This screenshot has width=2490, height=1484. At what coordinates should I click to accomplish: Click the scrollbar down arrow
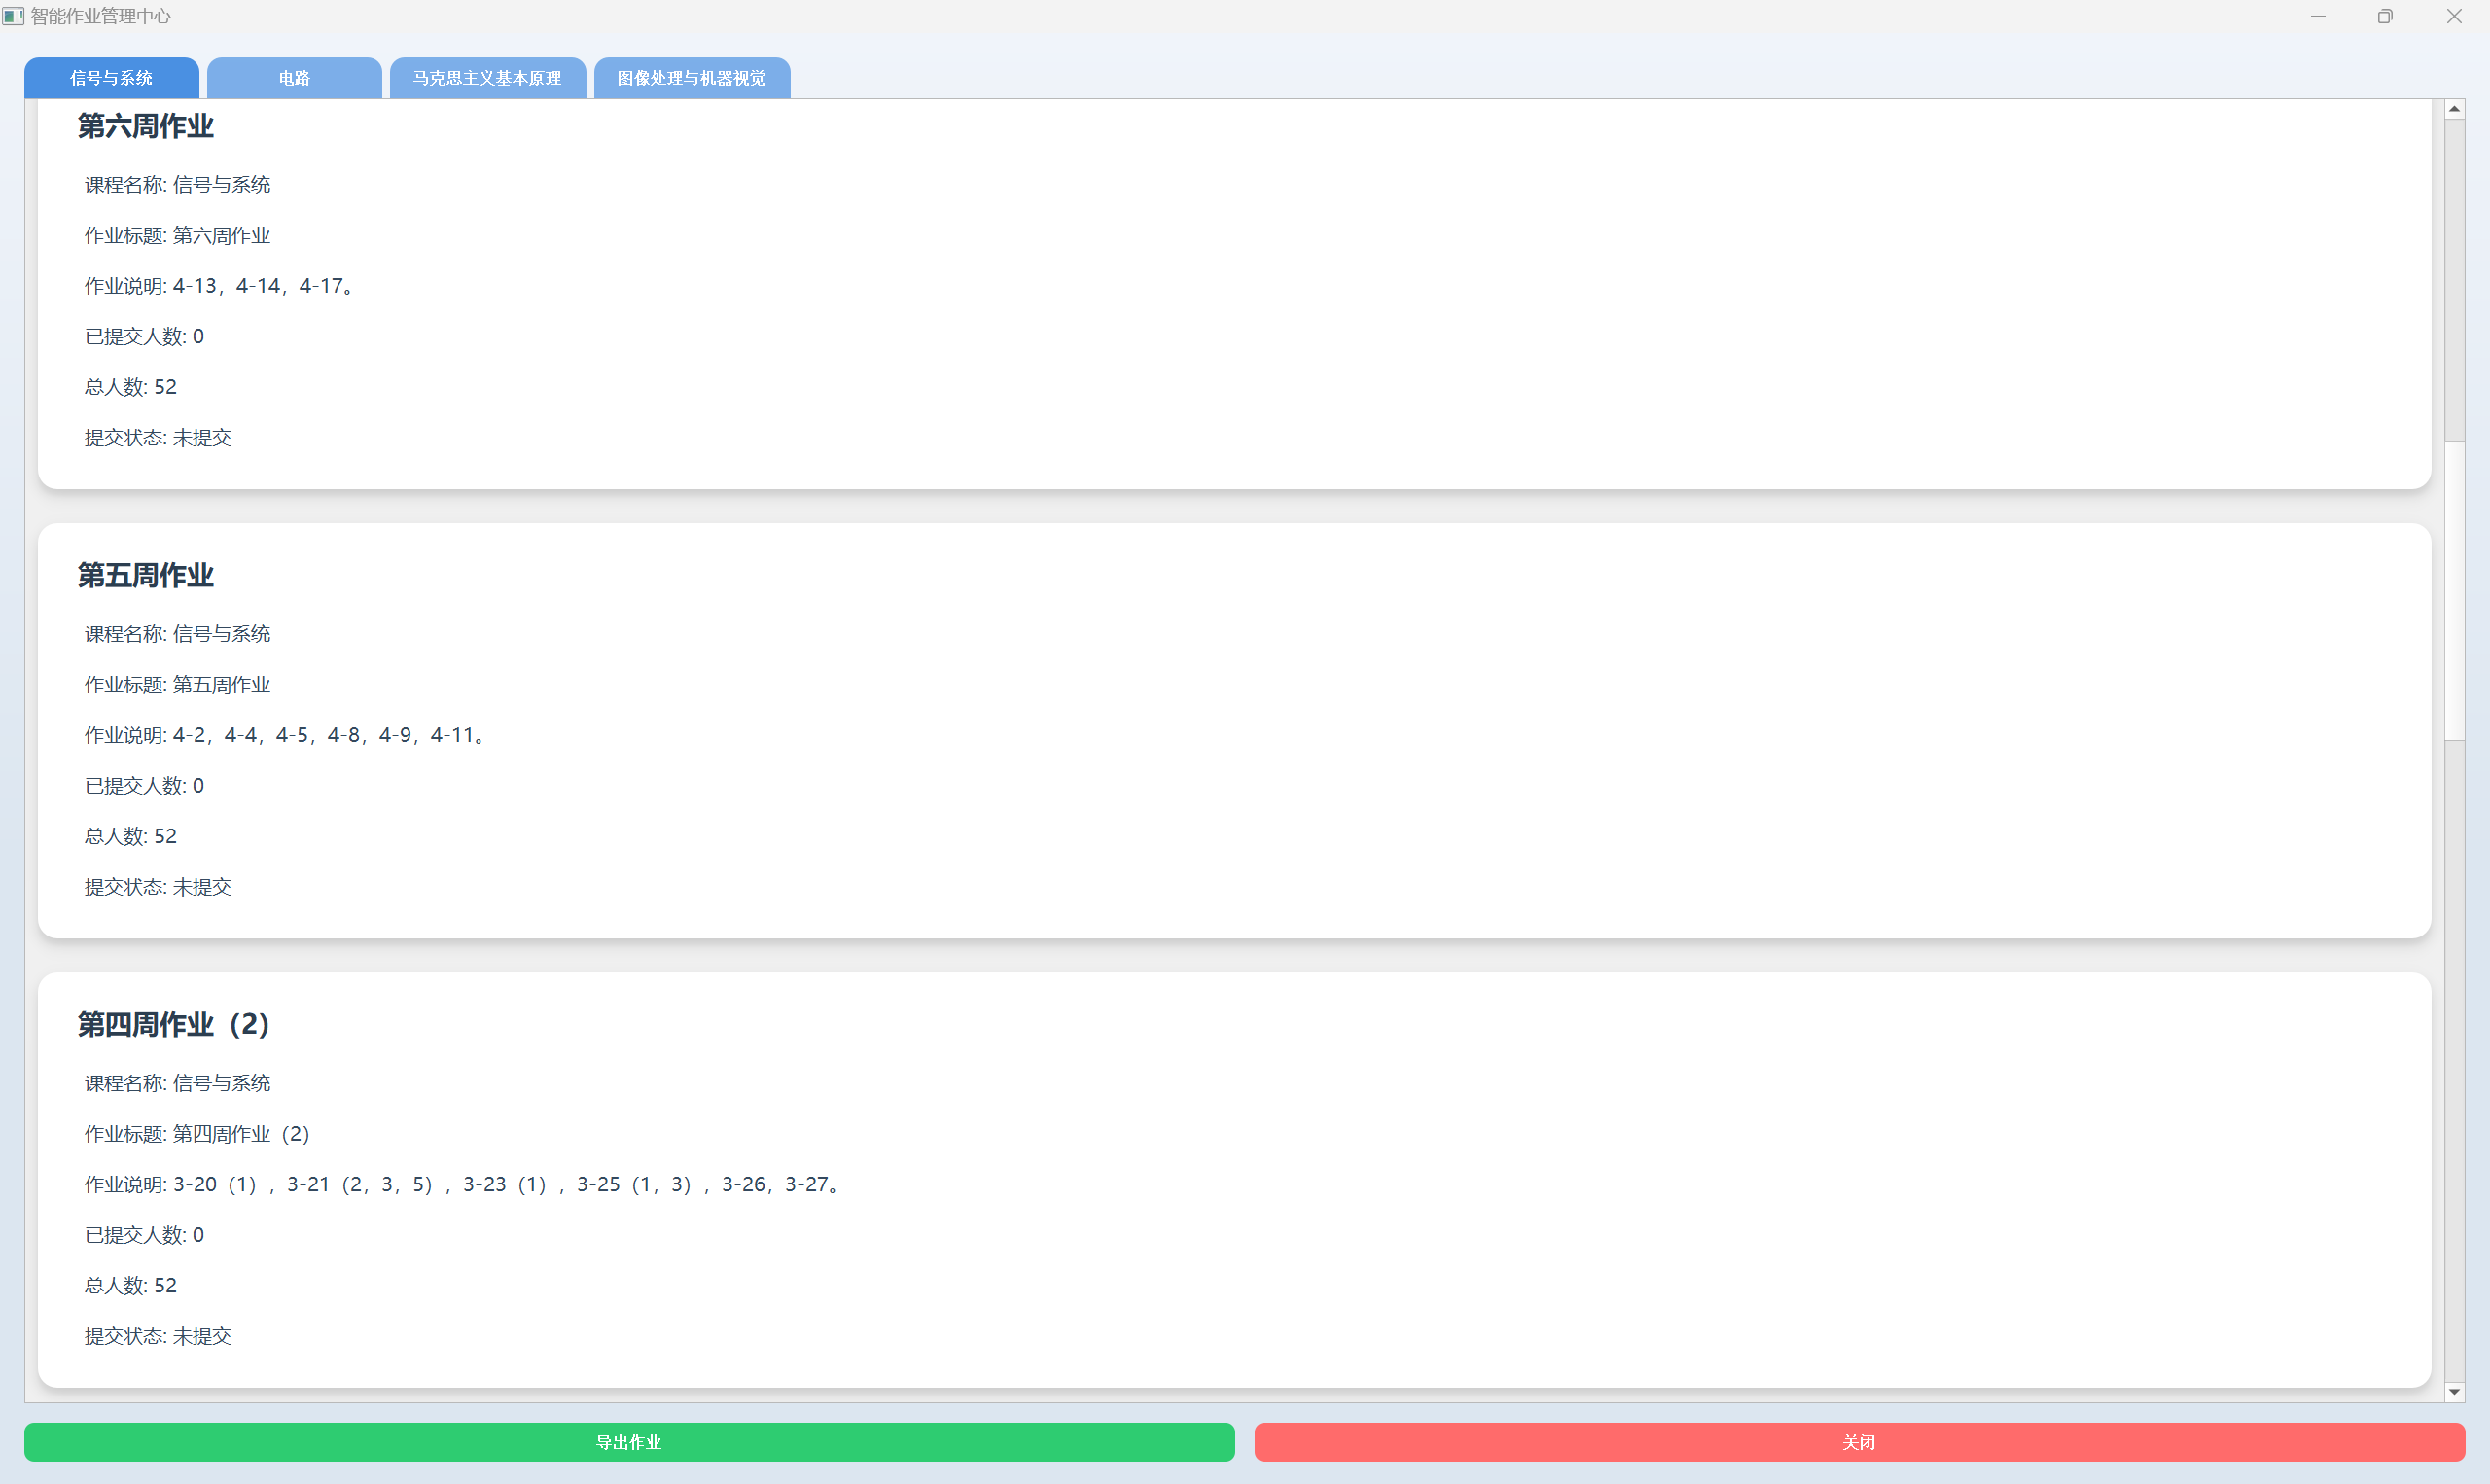click(x=2455, y=1391)
